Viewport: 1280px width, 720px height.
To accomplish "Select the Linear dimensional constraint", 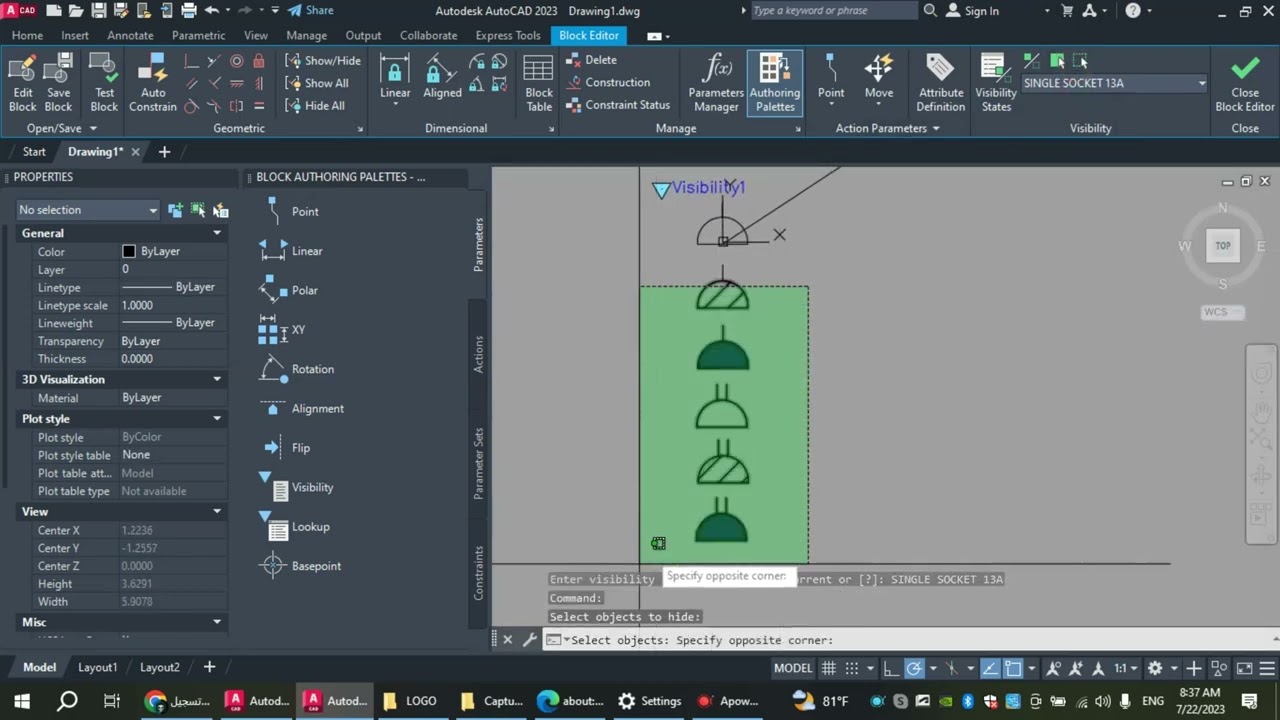I will pos(394,78).
